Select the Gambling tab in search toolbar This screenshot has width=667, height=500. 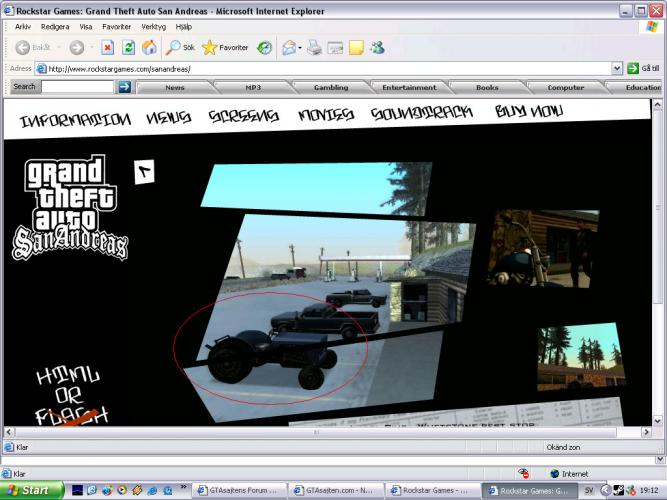[331, 87]
